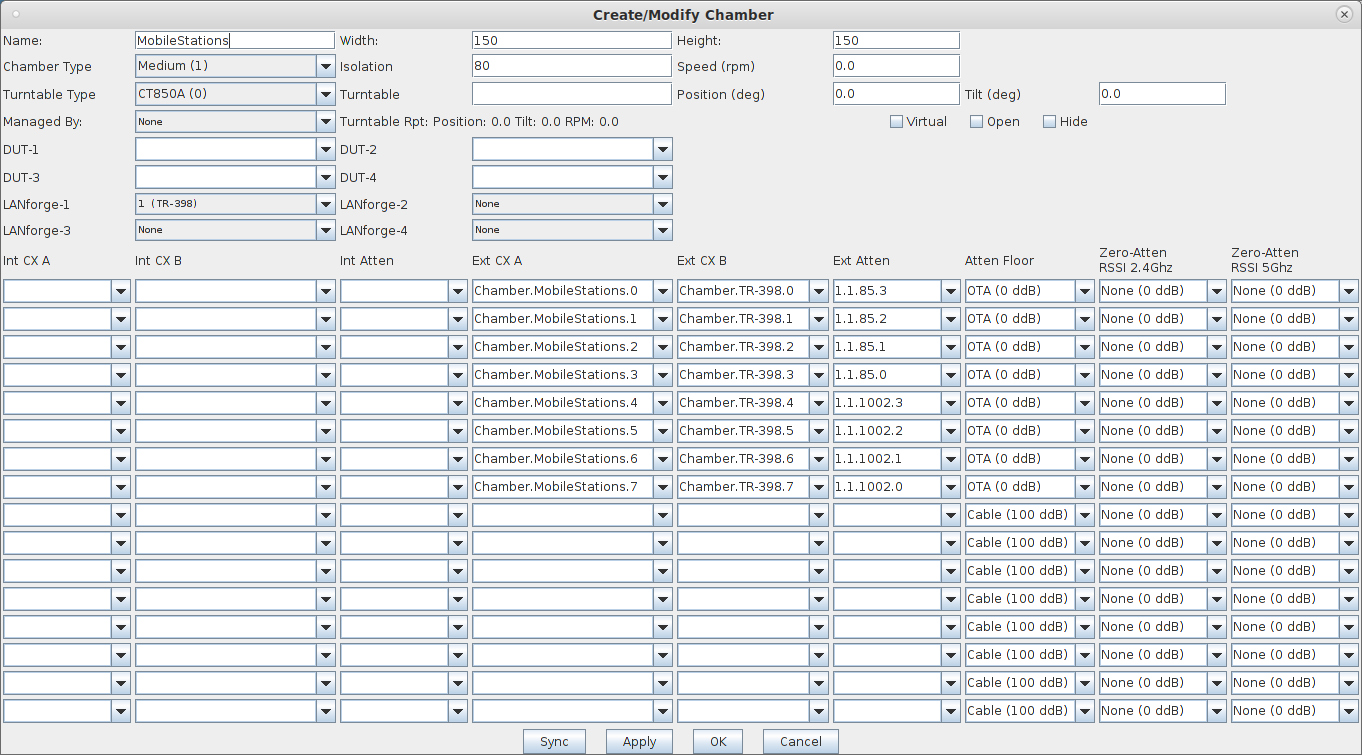The width and height of the screenshot is (1362, 755).
Task: Click the Speed (rpm) input field
Action: 896,66
